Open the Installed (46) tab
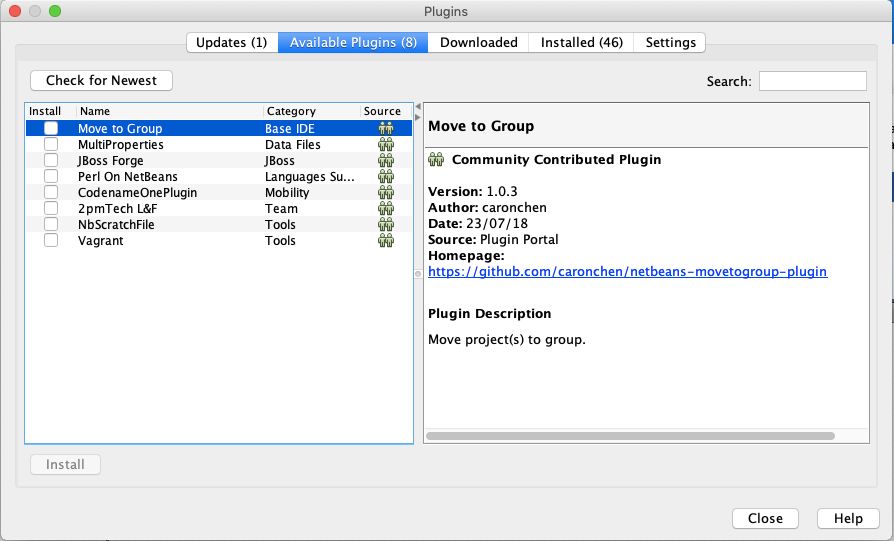 (582, 43)
